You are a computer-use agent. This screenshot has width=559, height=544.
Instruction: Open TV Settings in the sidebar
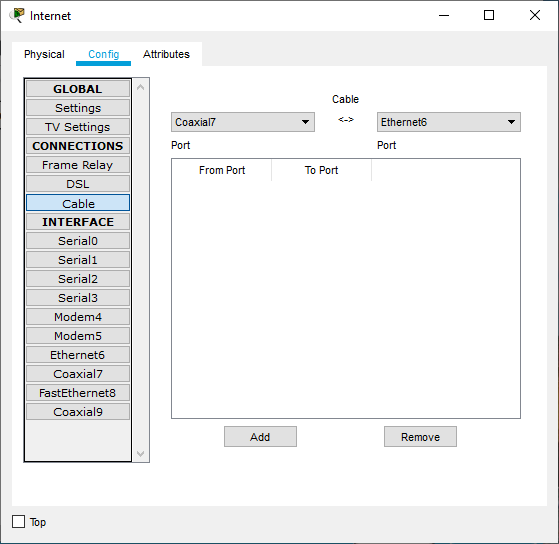pos(78,127)
